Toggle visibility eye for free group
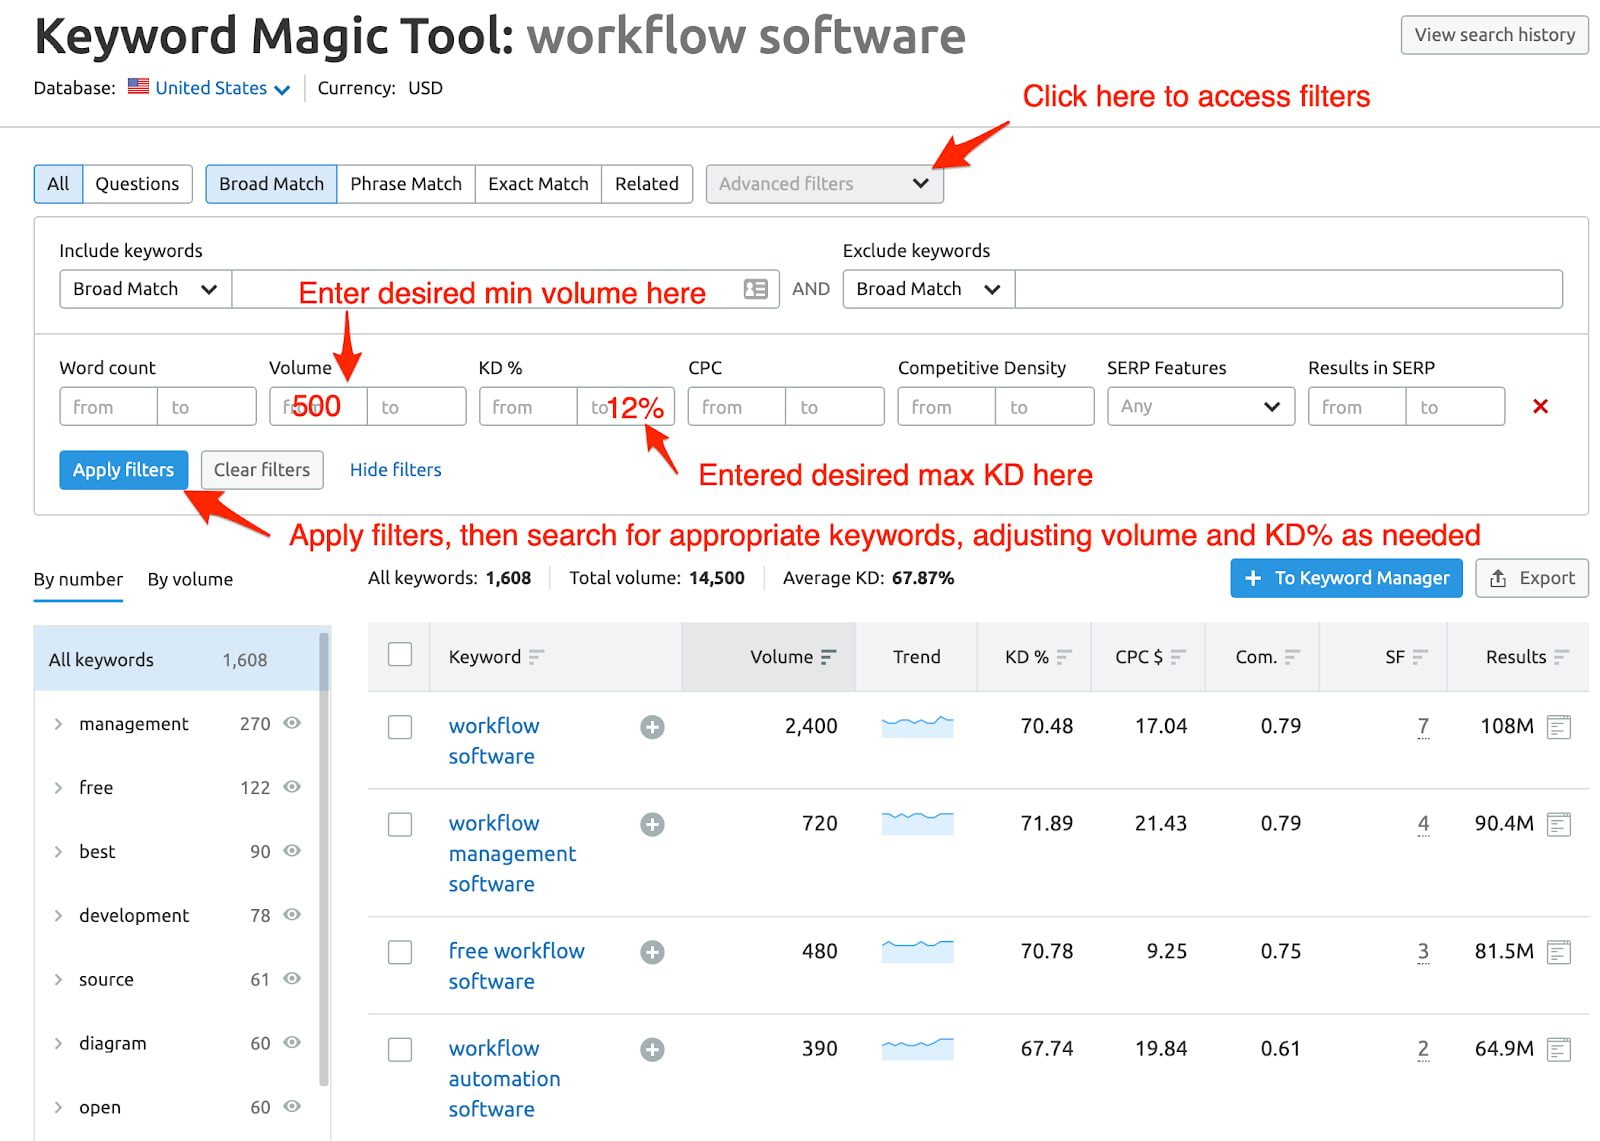The image size is (1600, 1141). [292, 787]
